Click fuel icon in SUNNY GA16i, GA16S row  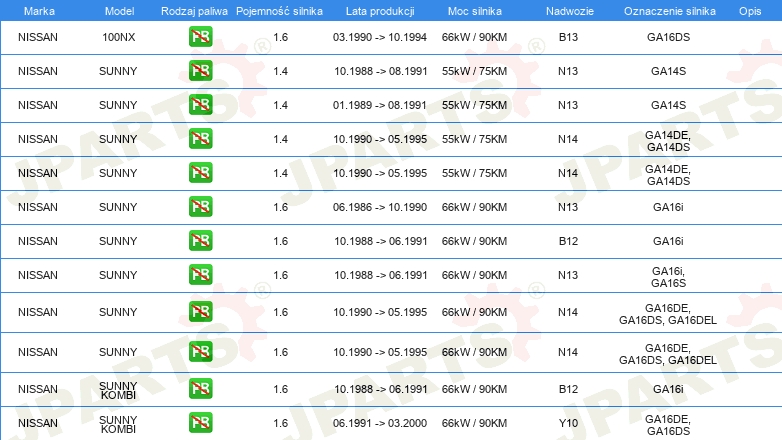click(x=200, y=274)
